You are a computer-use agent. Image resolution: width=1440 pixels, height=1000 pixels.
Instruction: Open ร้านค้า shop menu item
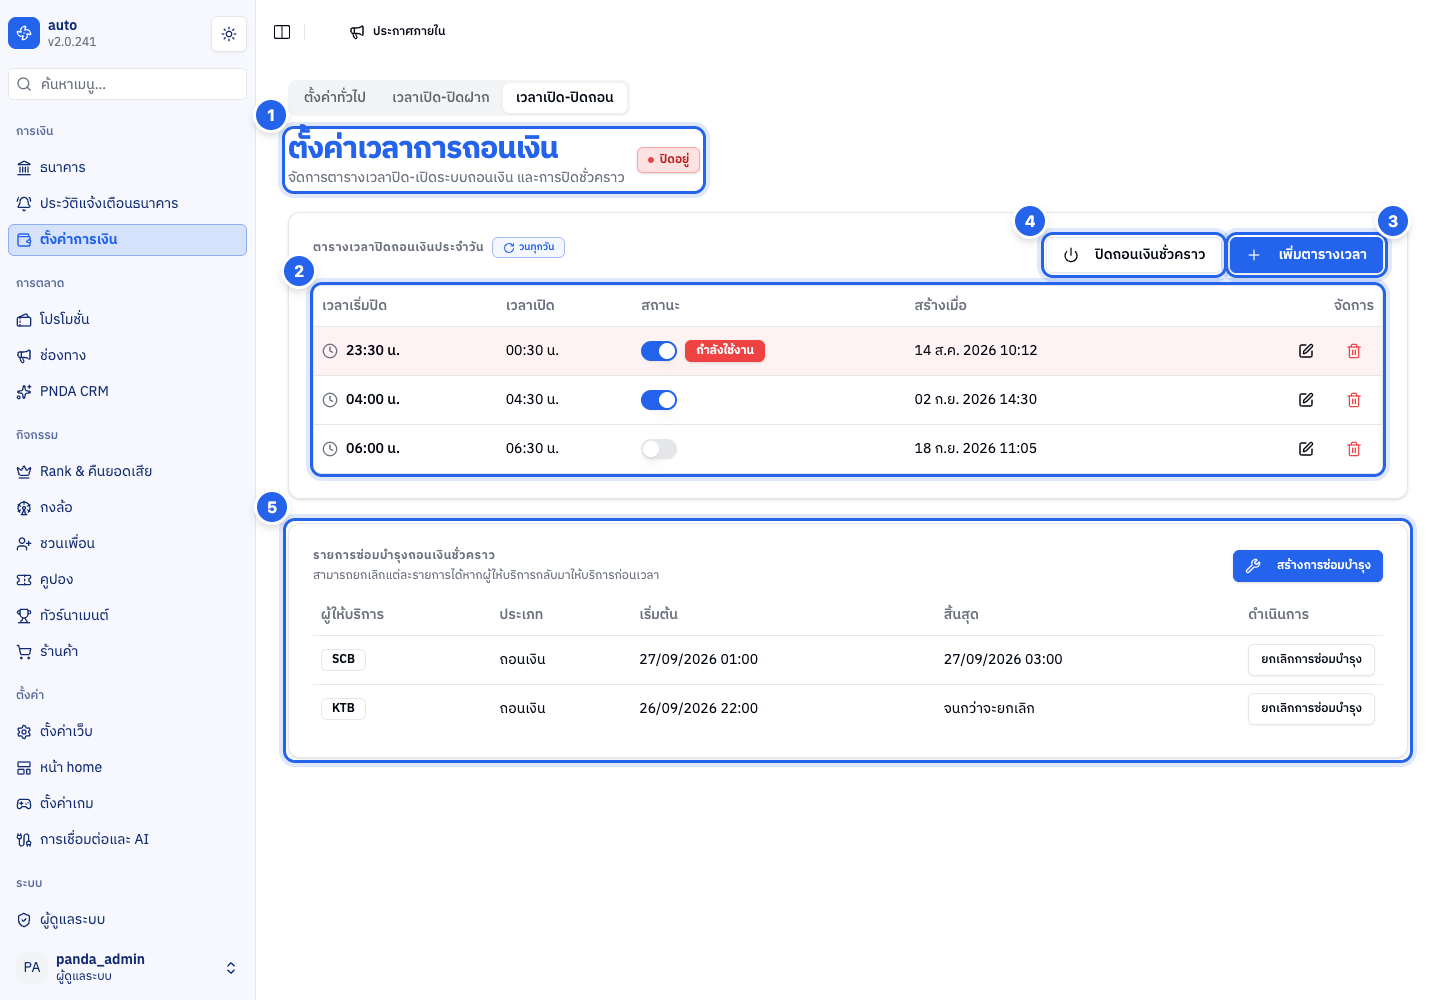pyautogui.click(x=127, y=652)
